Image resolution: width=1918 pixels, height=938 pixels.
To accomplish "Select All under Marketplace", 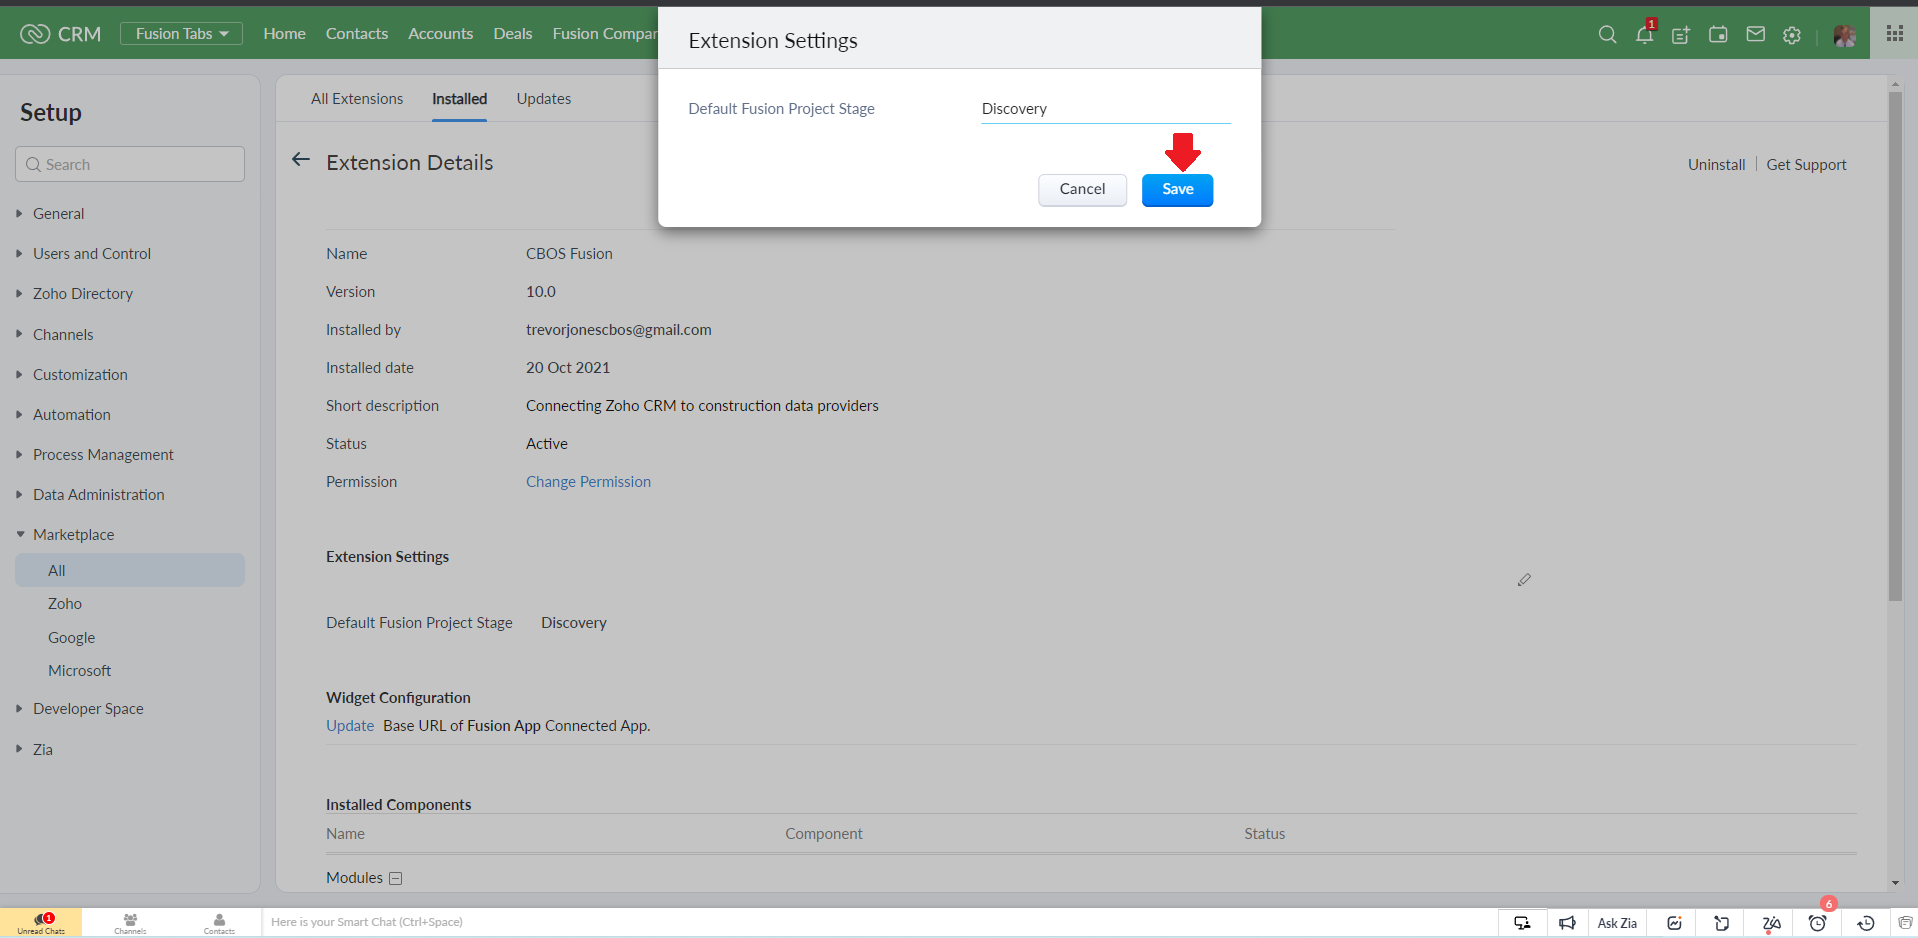I will (x=130, y=571).
